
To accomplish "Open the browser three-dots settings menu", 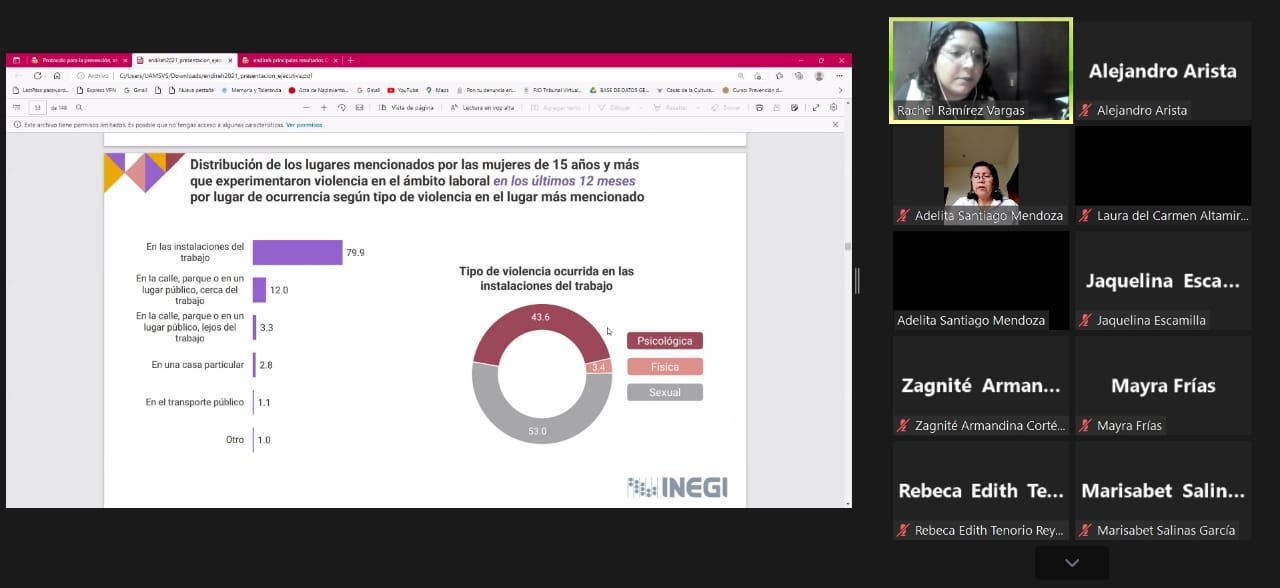I will [x=838, y=75].
